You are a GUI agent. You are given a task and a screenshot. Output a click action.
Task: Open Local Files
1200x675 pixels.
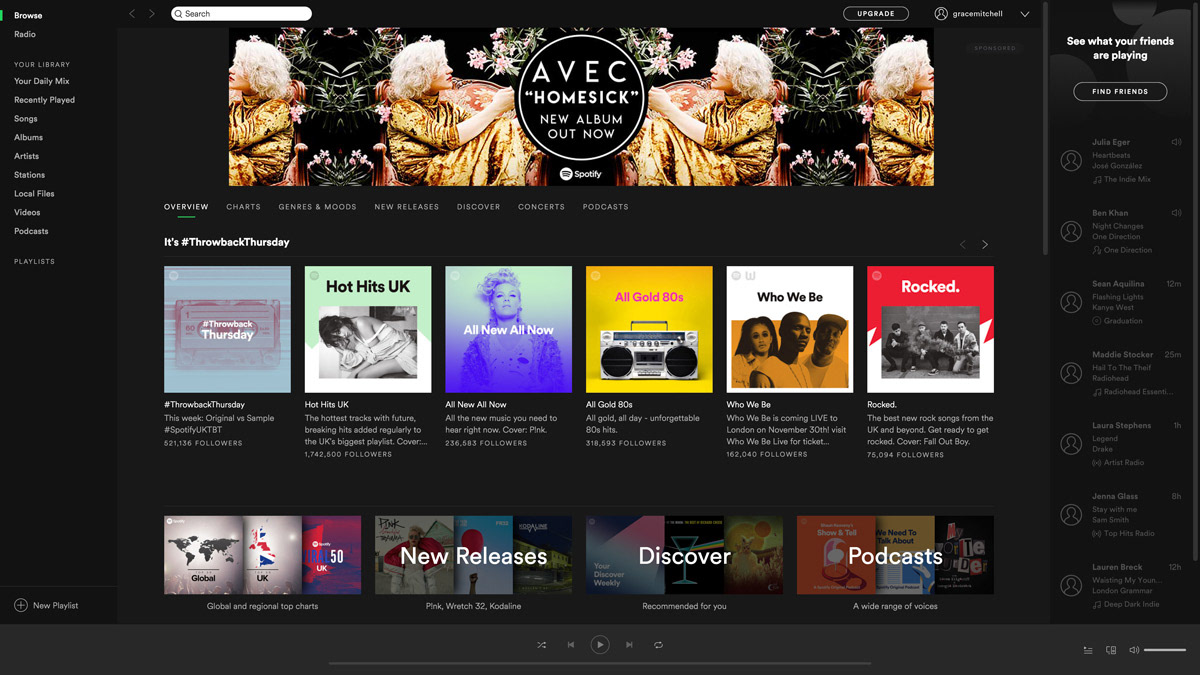[34, 194]
